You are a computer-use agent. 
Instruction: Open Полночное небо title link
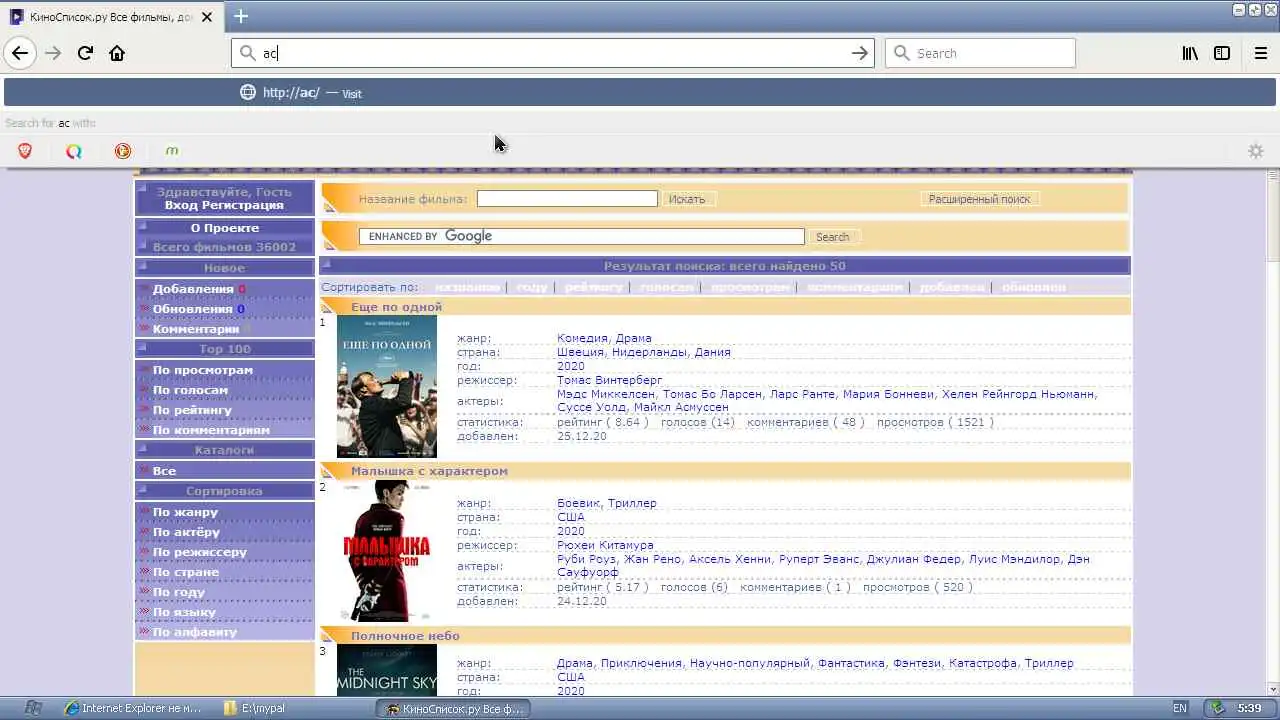click(x=405, y=636)
